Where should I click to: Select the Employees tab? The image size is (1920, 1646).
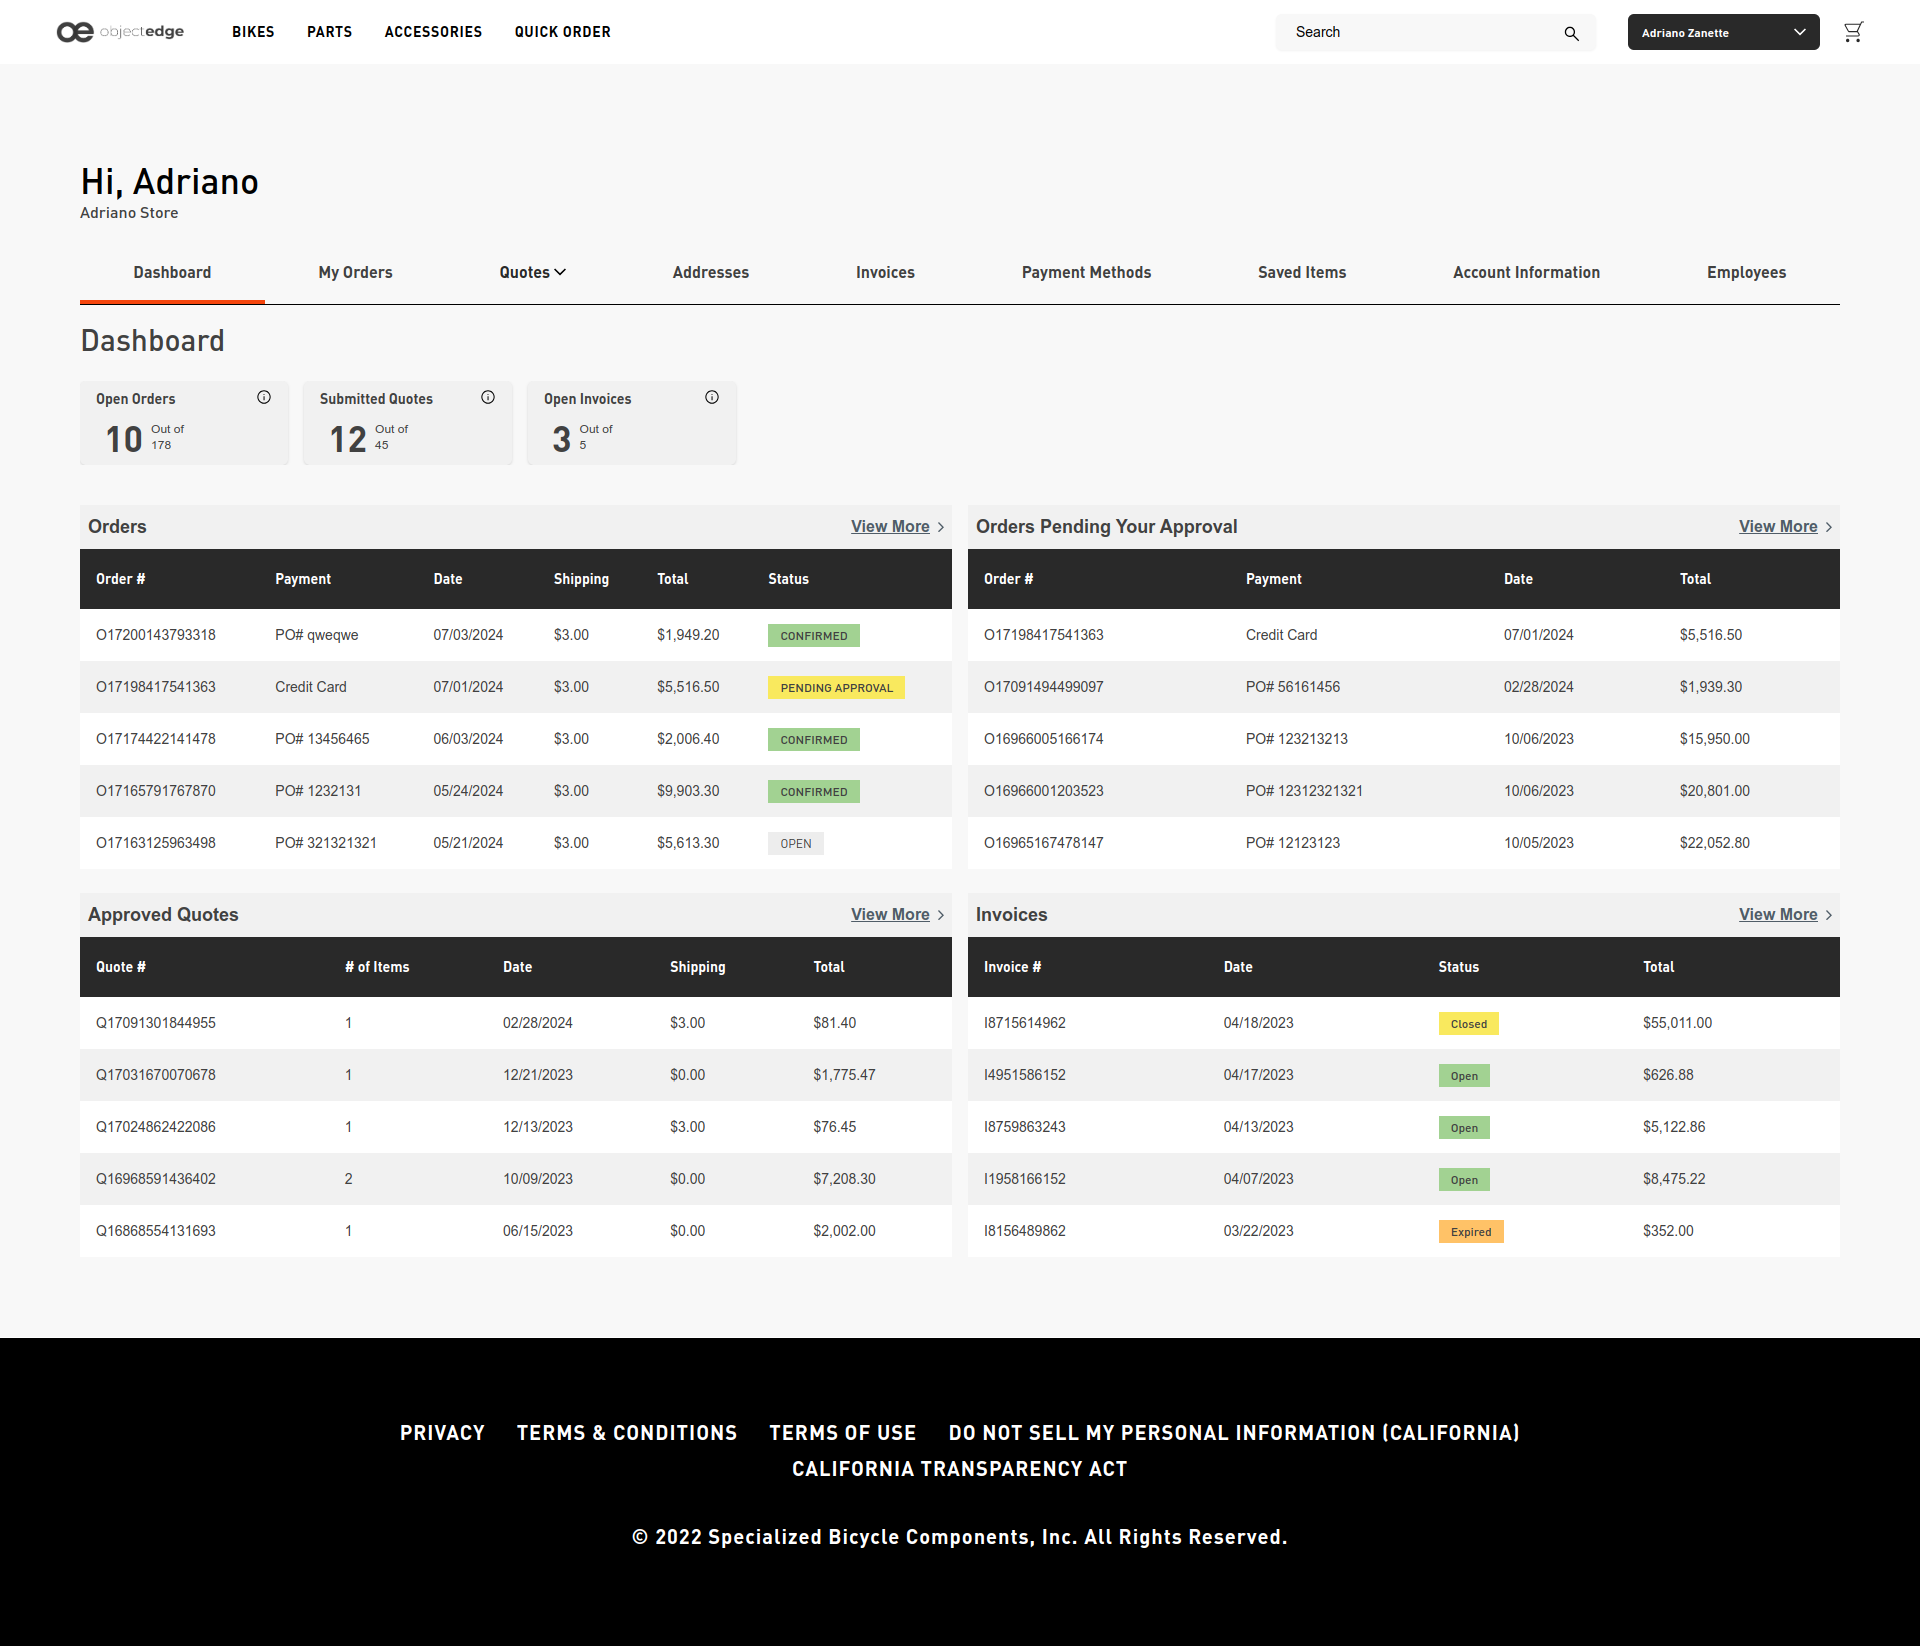[1745, 271]
